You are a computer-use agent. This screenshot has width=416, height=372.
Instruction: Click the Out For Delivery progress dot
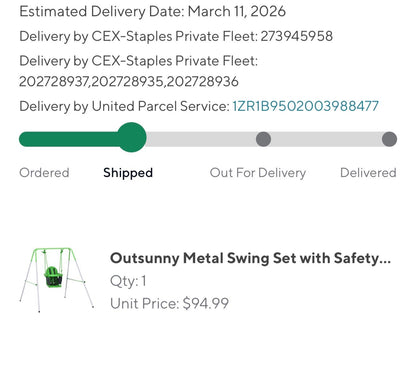[263, 139]
